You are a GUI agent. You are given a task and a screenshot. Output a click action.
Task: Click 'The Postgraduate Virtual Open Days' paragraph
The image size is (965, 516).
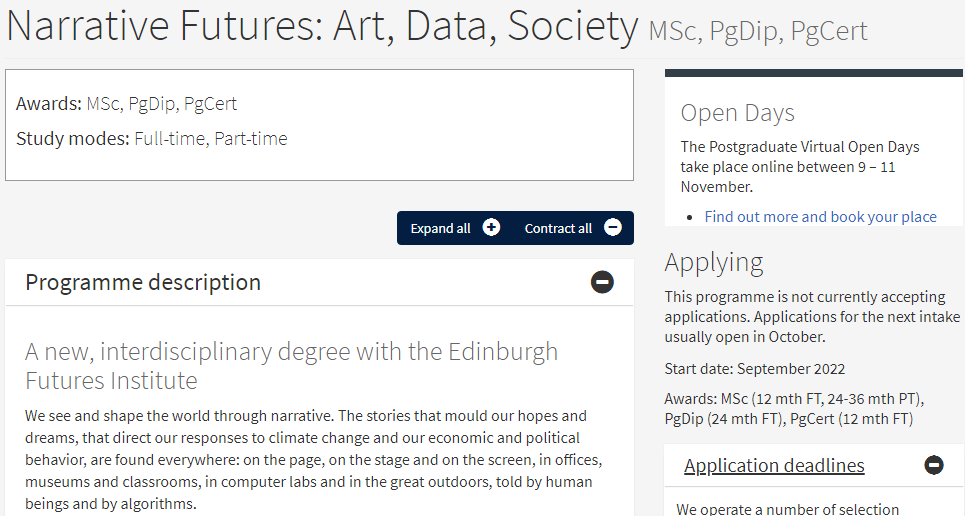pyautogui.click(x=799, y=167)
